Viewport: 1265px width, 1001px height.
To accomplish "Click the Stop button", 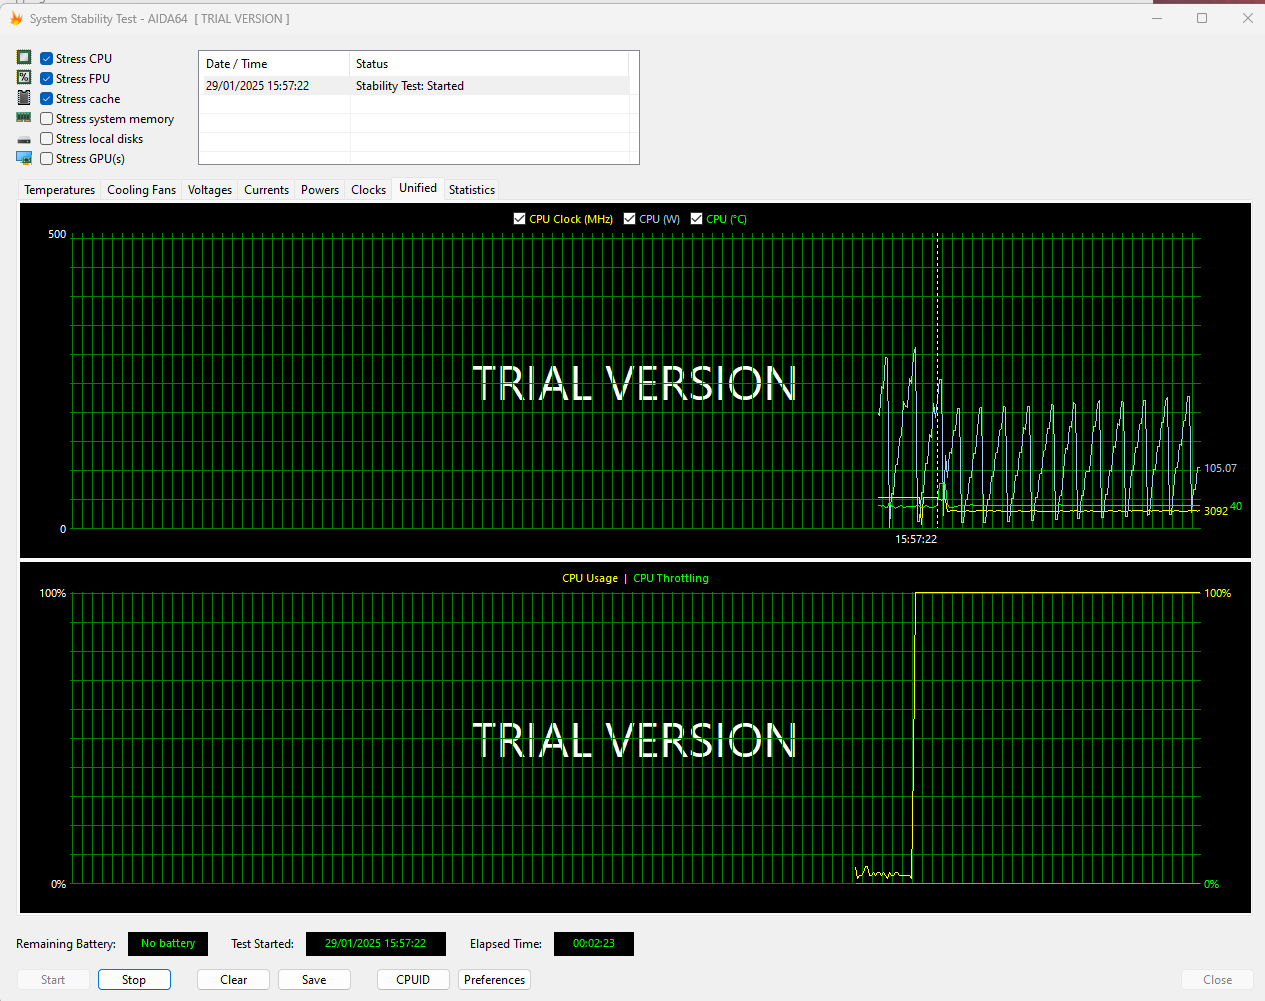I will tap(134, 980).
